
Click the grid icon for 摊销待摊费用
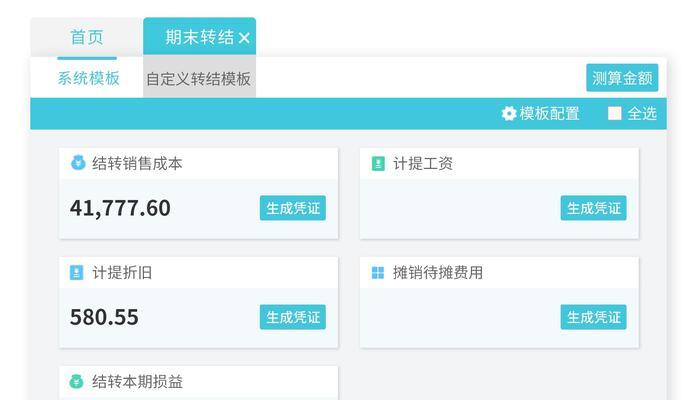pyautogui.click(x=378, y=272)
